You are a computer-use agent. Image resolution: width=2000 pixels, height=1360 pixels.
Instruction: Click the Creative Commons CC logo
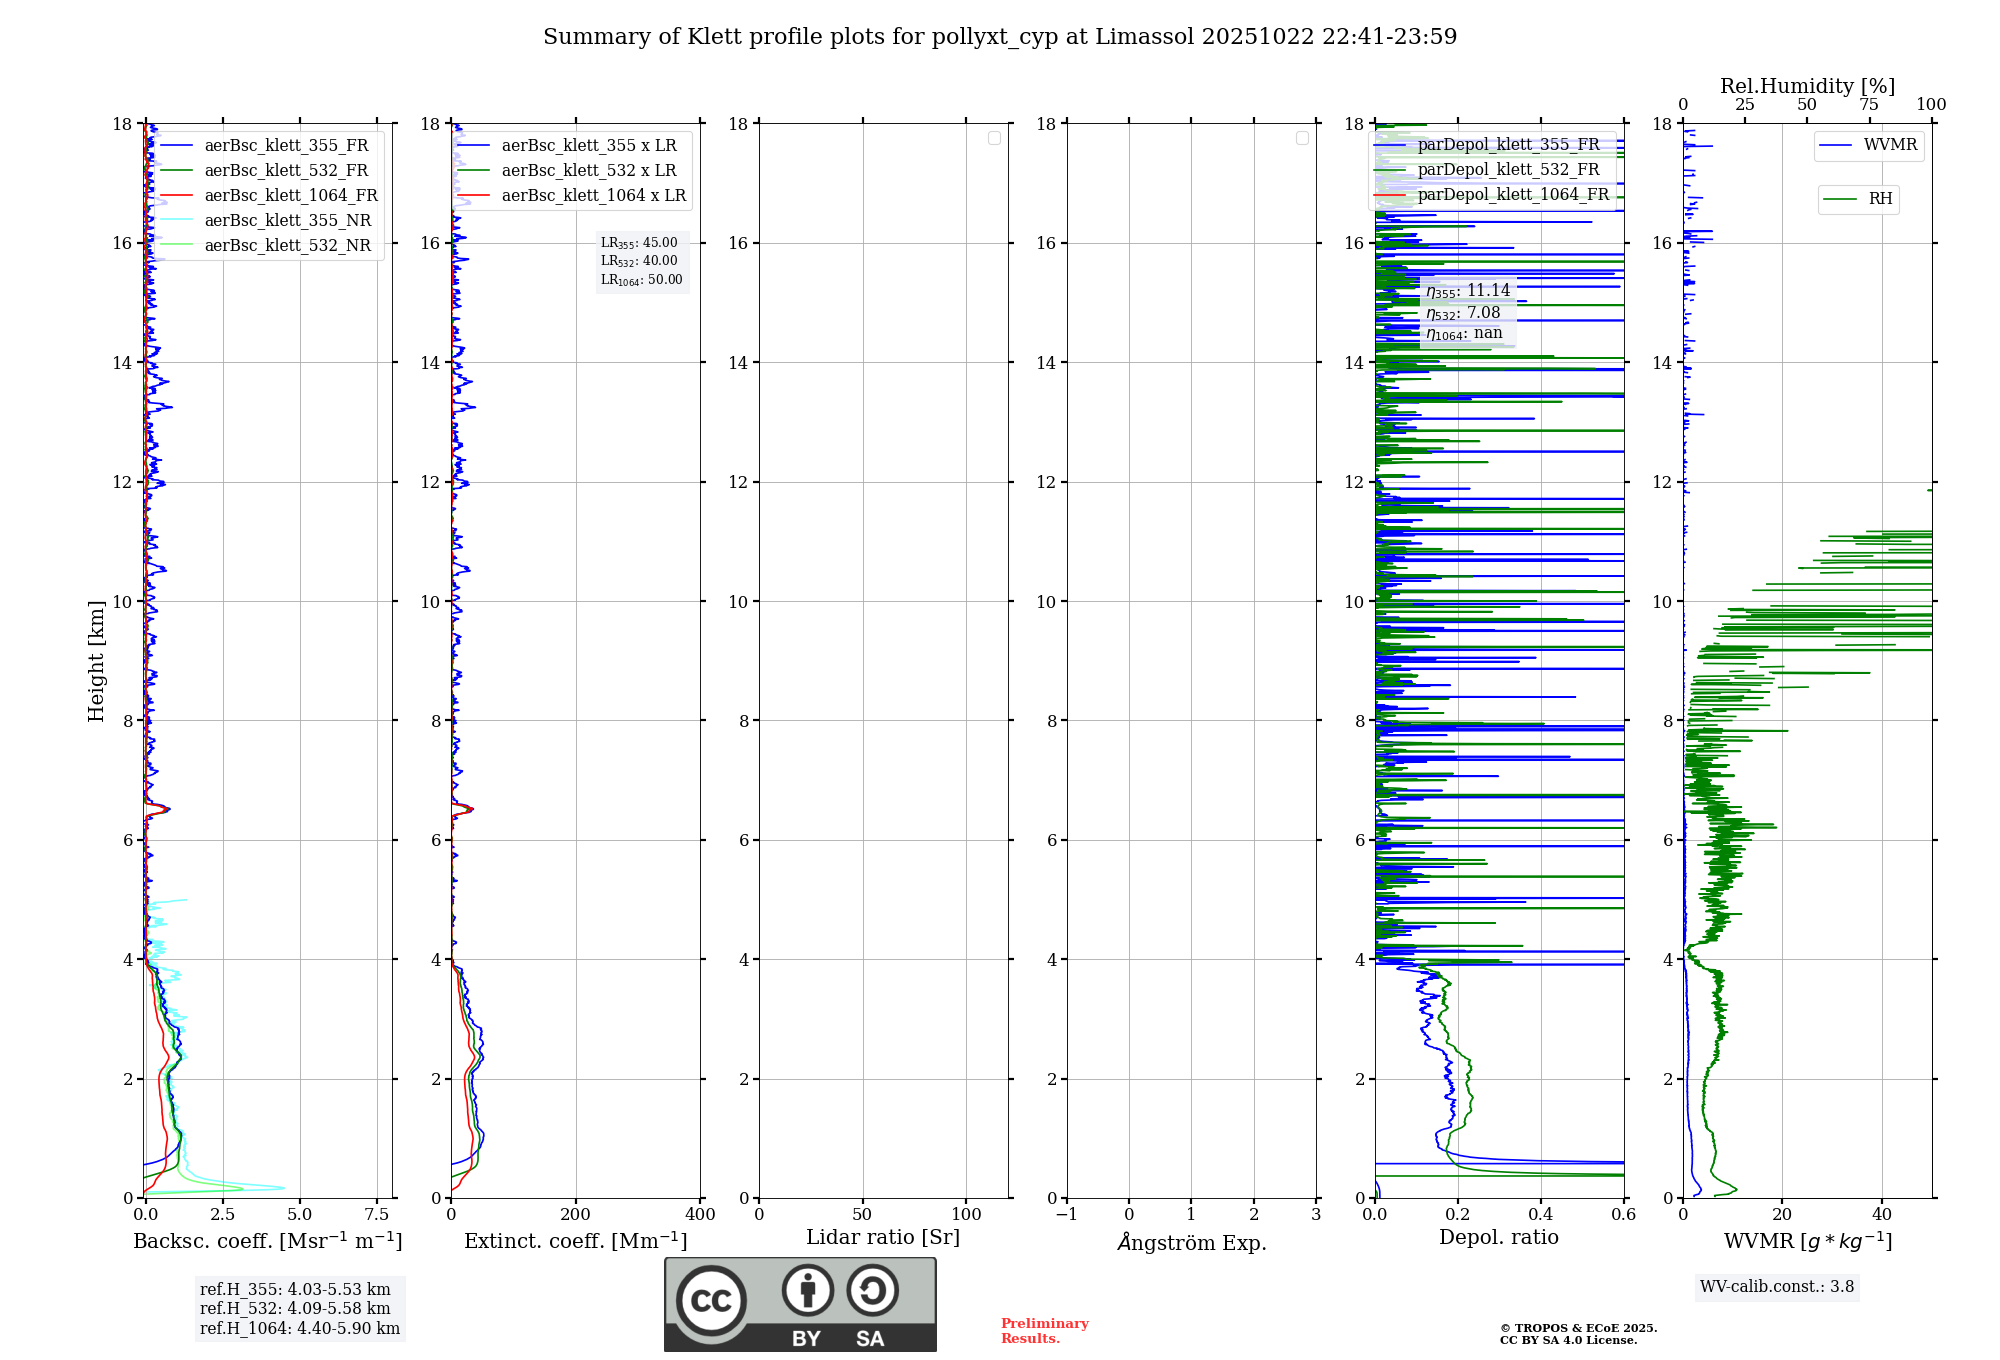point(711,1300)
